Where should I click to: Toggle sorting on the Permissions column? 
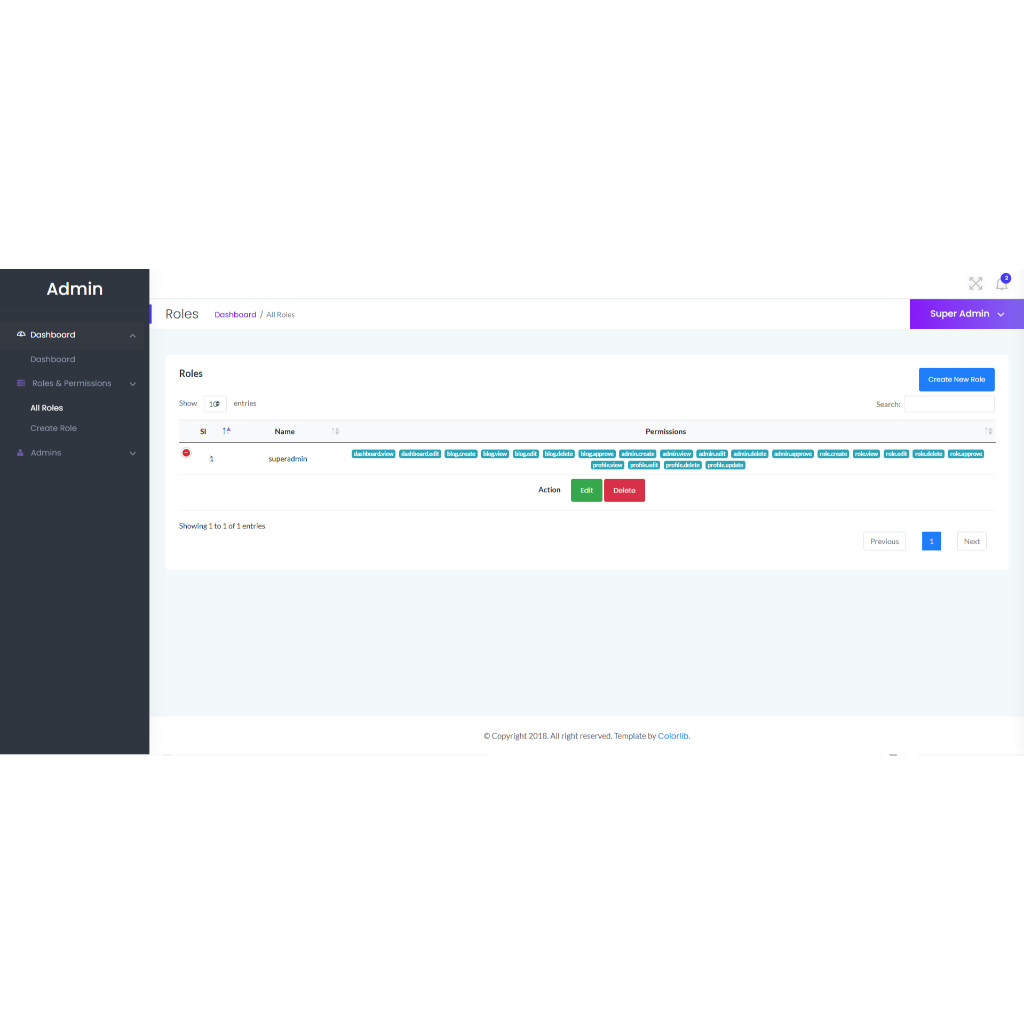pos(988,430)
